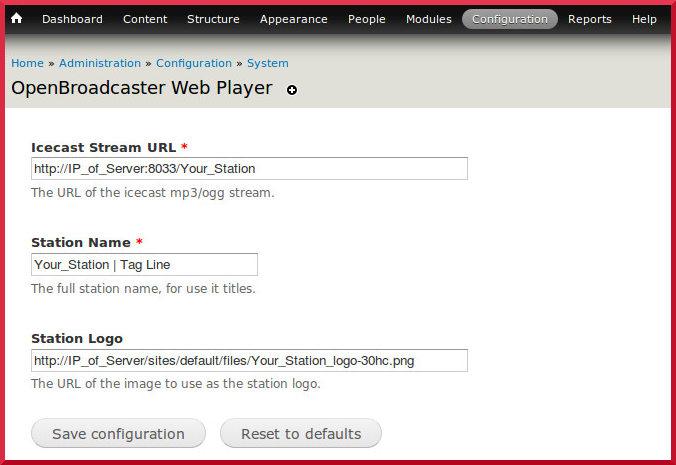Image resolution: width=676 pixels, height=465 pixels.
Task: Click the home icon in admin toolbar
Action: [16, 18]
